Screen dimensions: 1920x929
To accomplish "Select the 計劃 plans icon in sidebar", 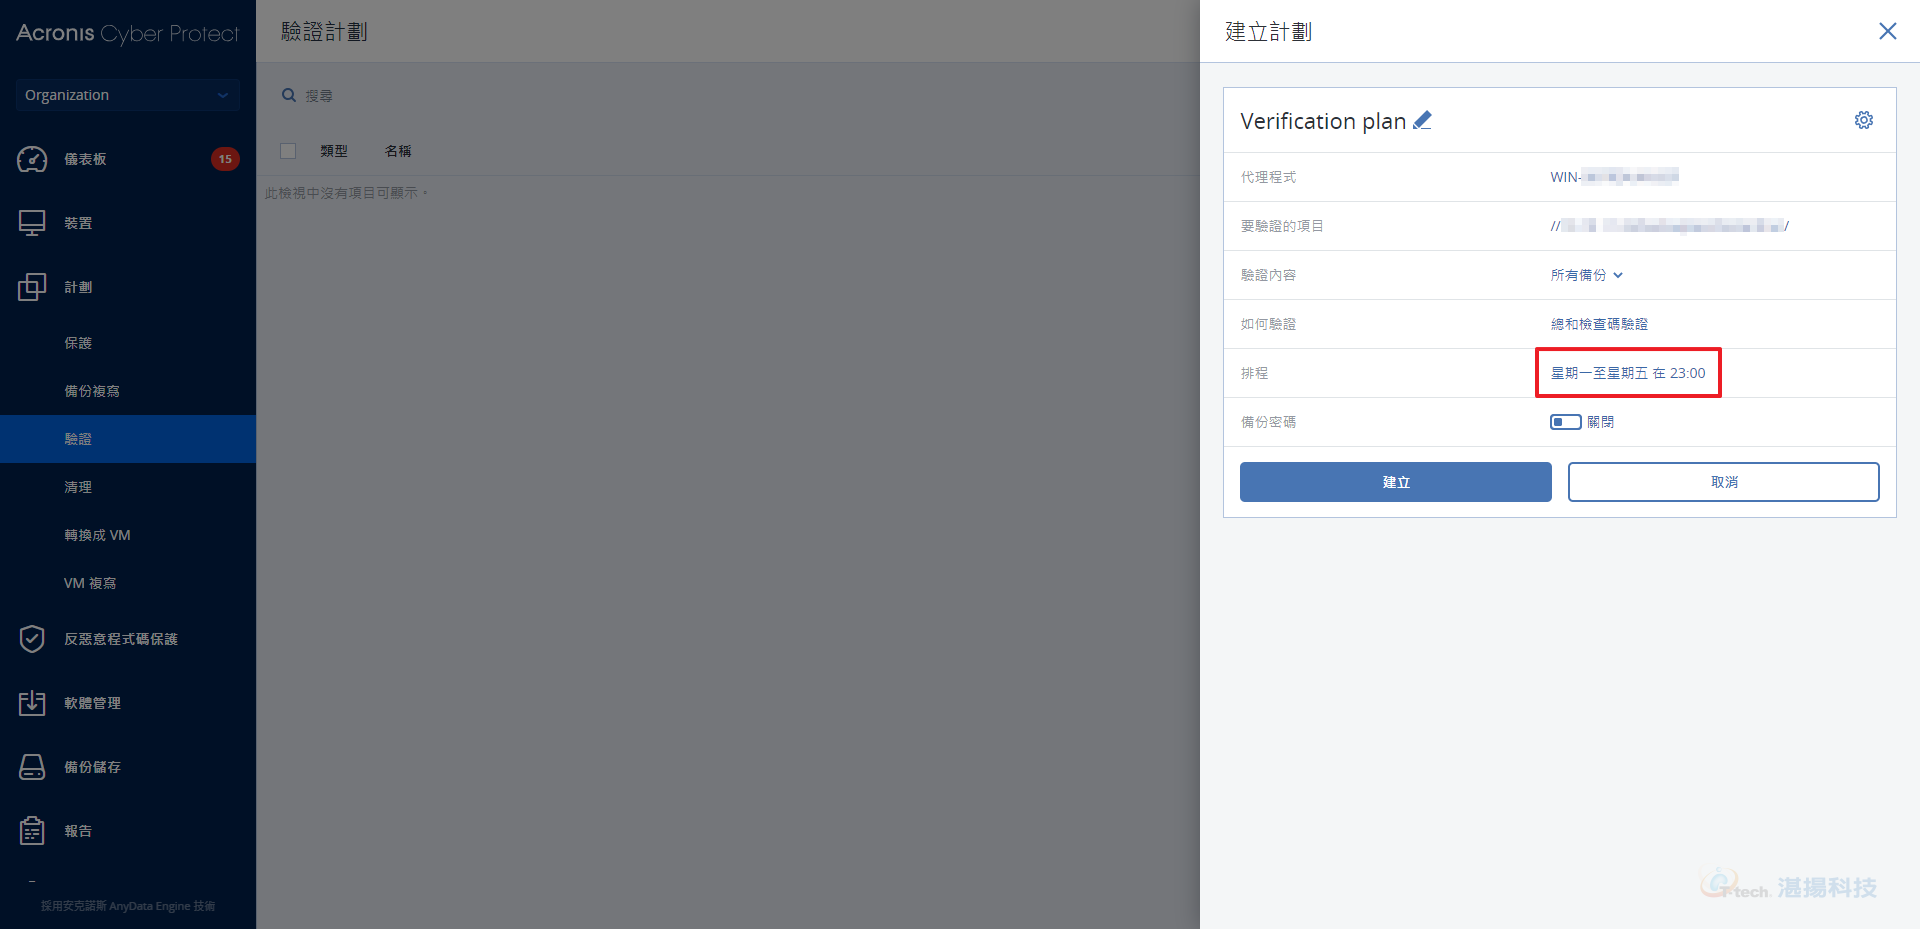I will [32, 287].
